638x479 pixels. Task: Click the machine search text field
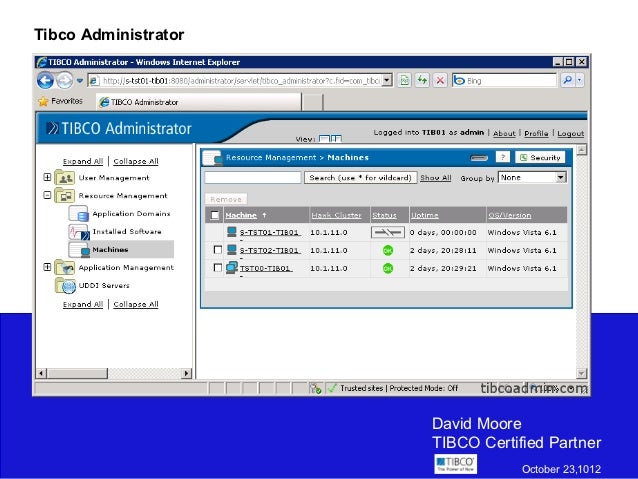click(253, 177)
